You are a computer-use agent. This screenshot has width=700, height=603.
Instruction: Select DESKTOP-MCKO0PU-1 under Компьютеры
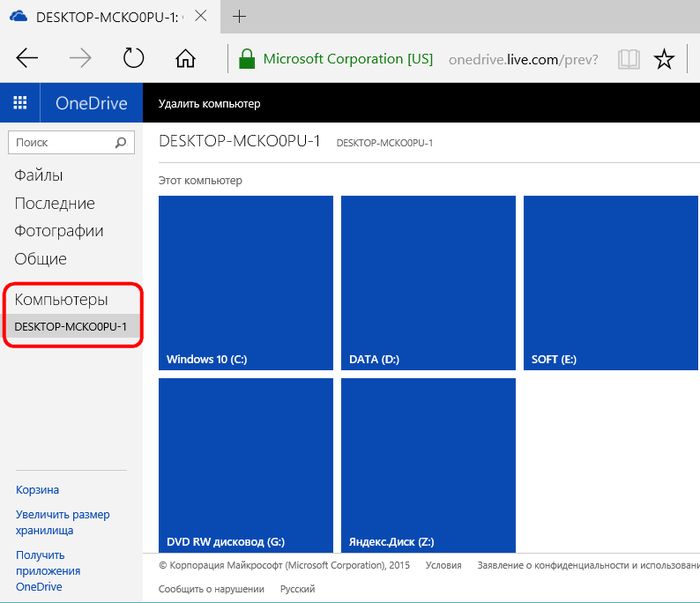pyautogui.click(x=70, y=326)
